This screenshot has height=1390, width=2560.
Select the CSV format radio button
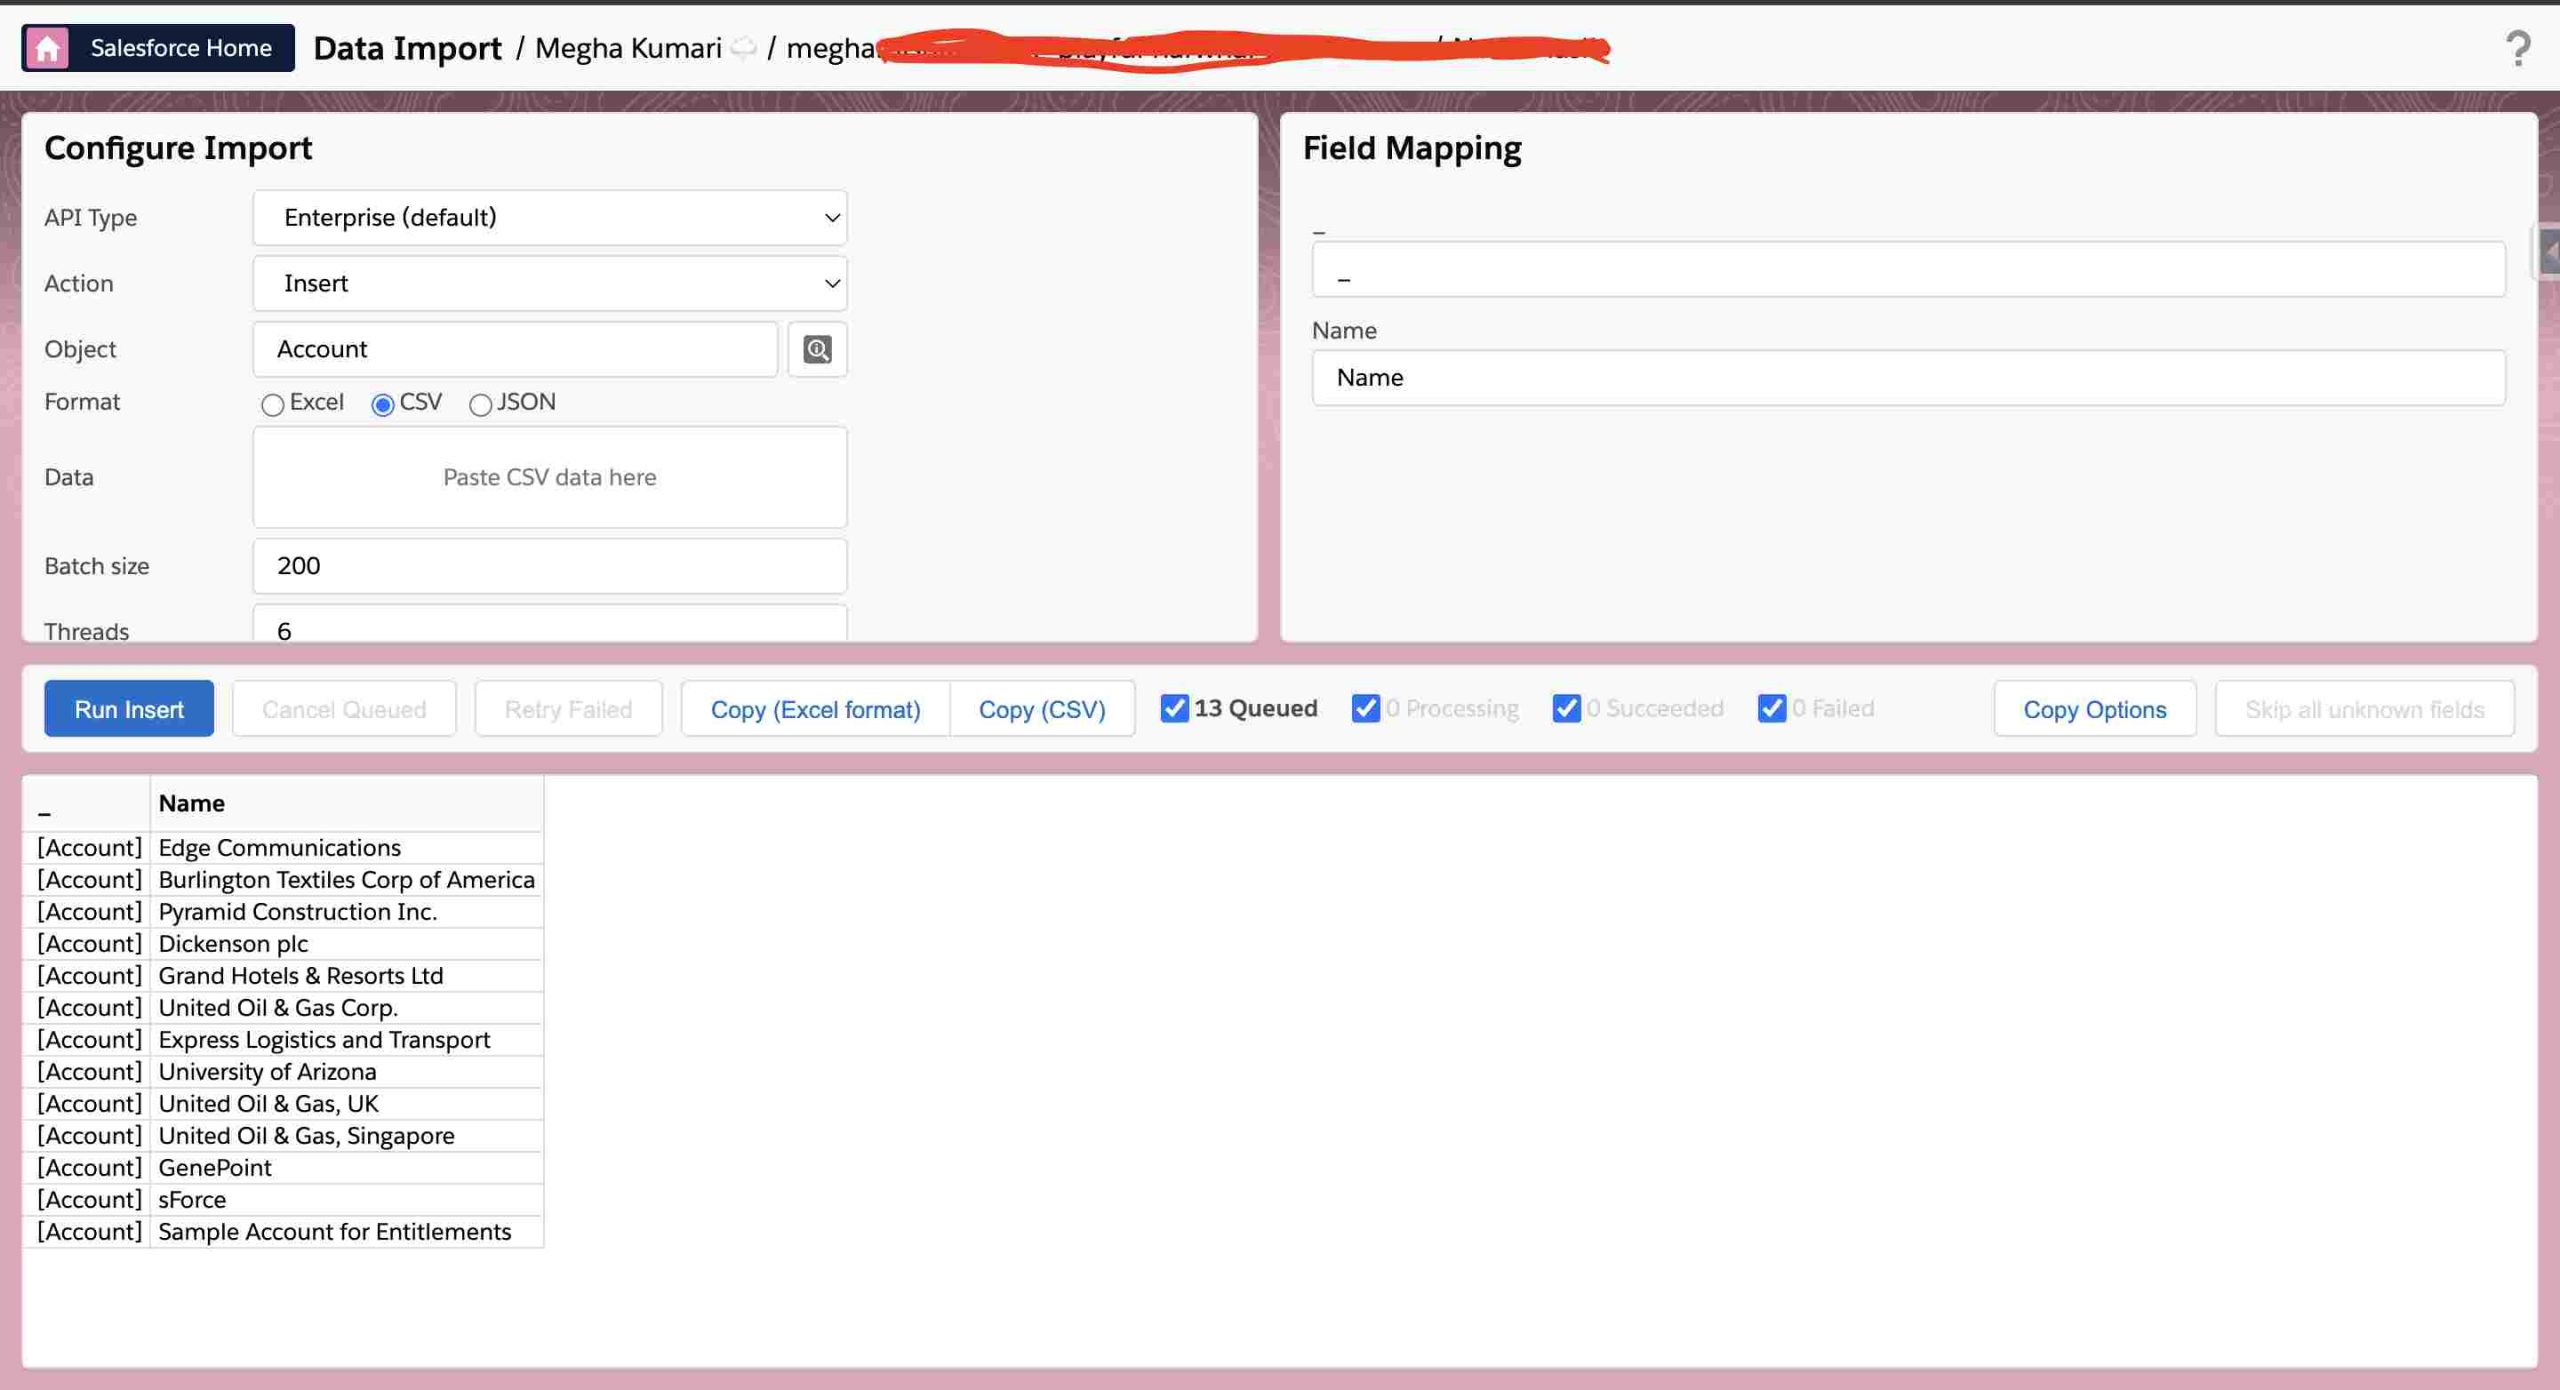[382, 404]
